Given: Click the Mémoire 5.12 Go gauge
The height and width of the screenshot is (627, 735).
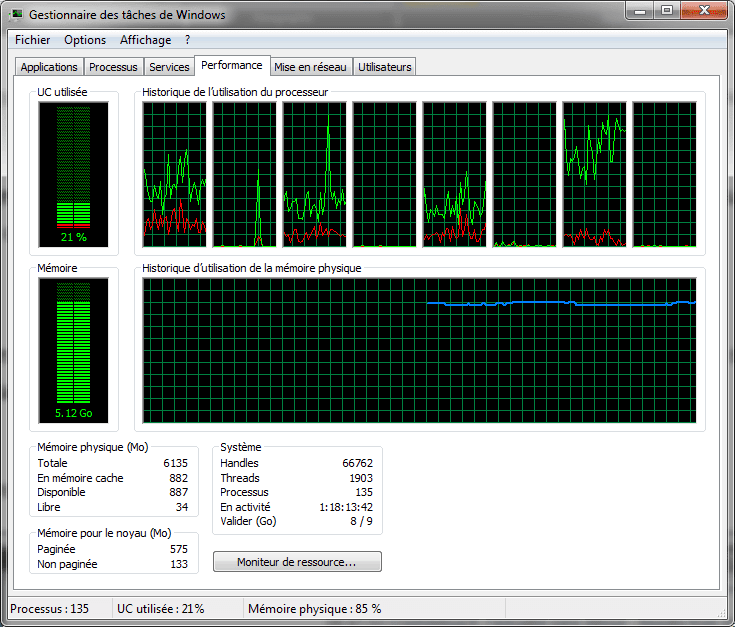Looking at the screenshot, I should tap(74, 351).
